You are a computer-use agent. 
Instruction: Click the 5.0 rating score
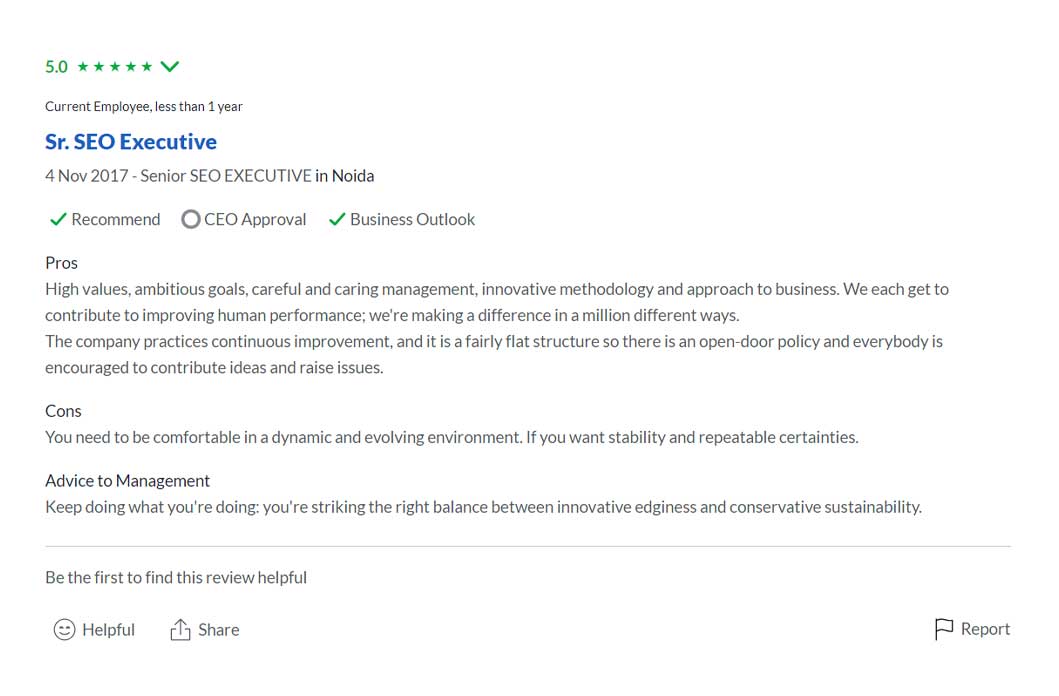[x=56, y=67]
